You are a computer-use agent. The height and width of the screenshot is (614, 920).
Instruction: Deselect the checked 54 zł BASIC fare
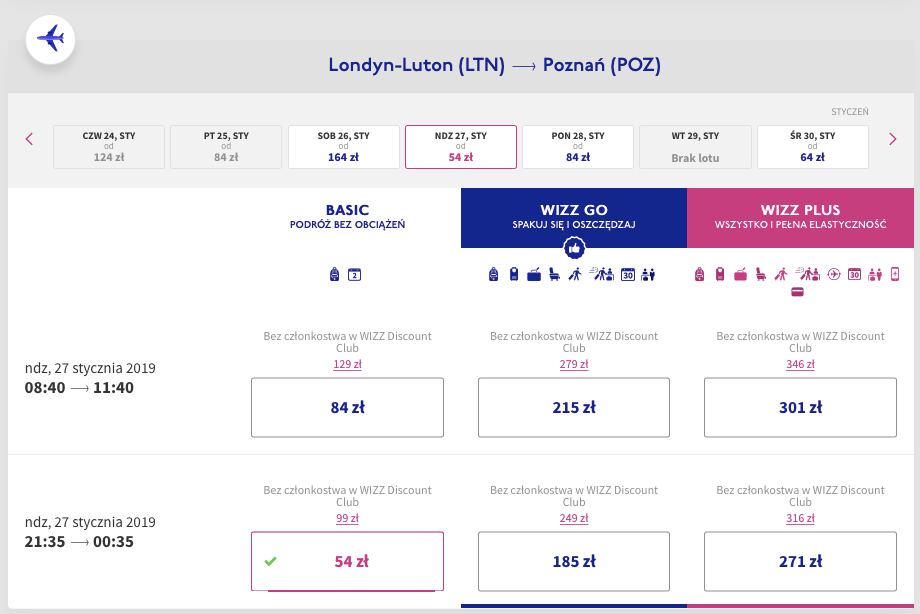tap(347, 561)
